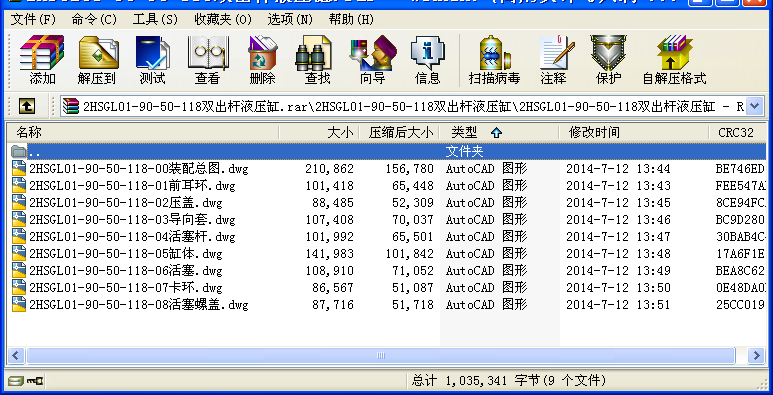The image size is (773, 395).
Task: Open the Help (帮助) menu
Action: (x=351, y=20)
